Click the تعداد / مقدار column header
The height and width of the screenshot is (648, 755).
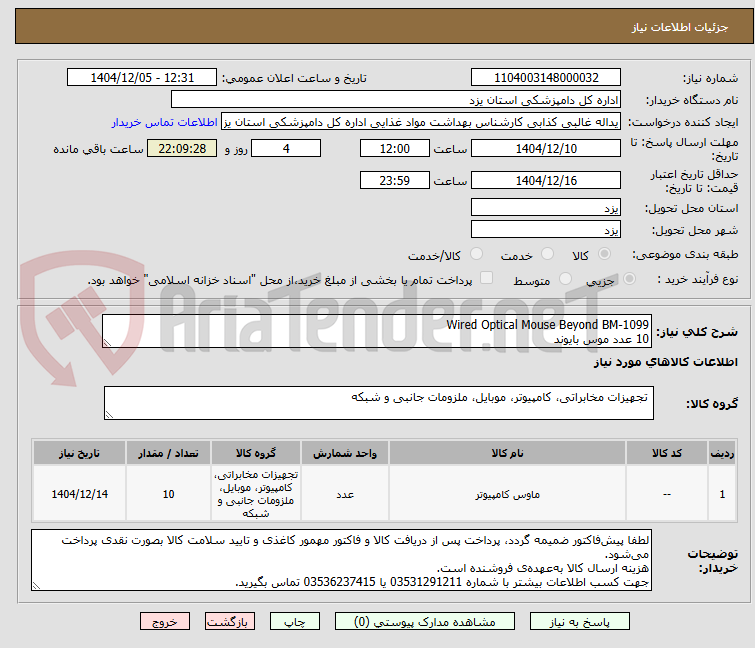click(168, 453)
